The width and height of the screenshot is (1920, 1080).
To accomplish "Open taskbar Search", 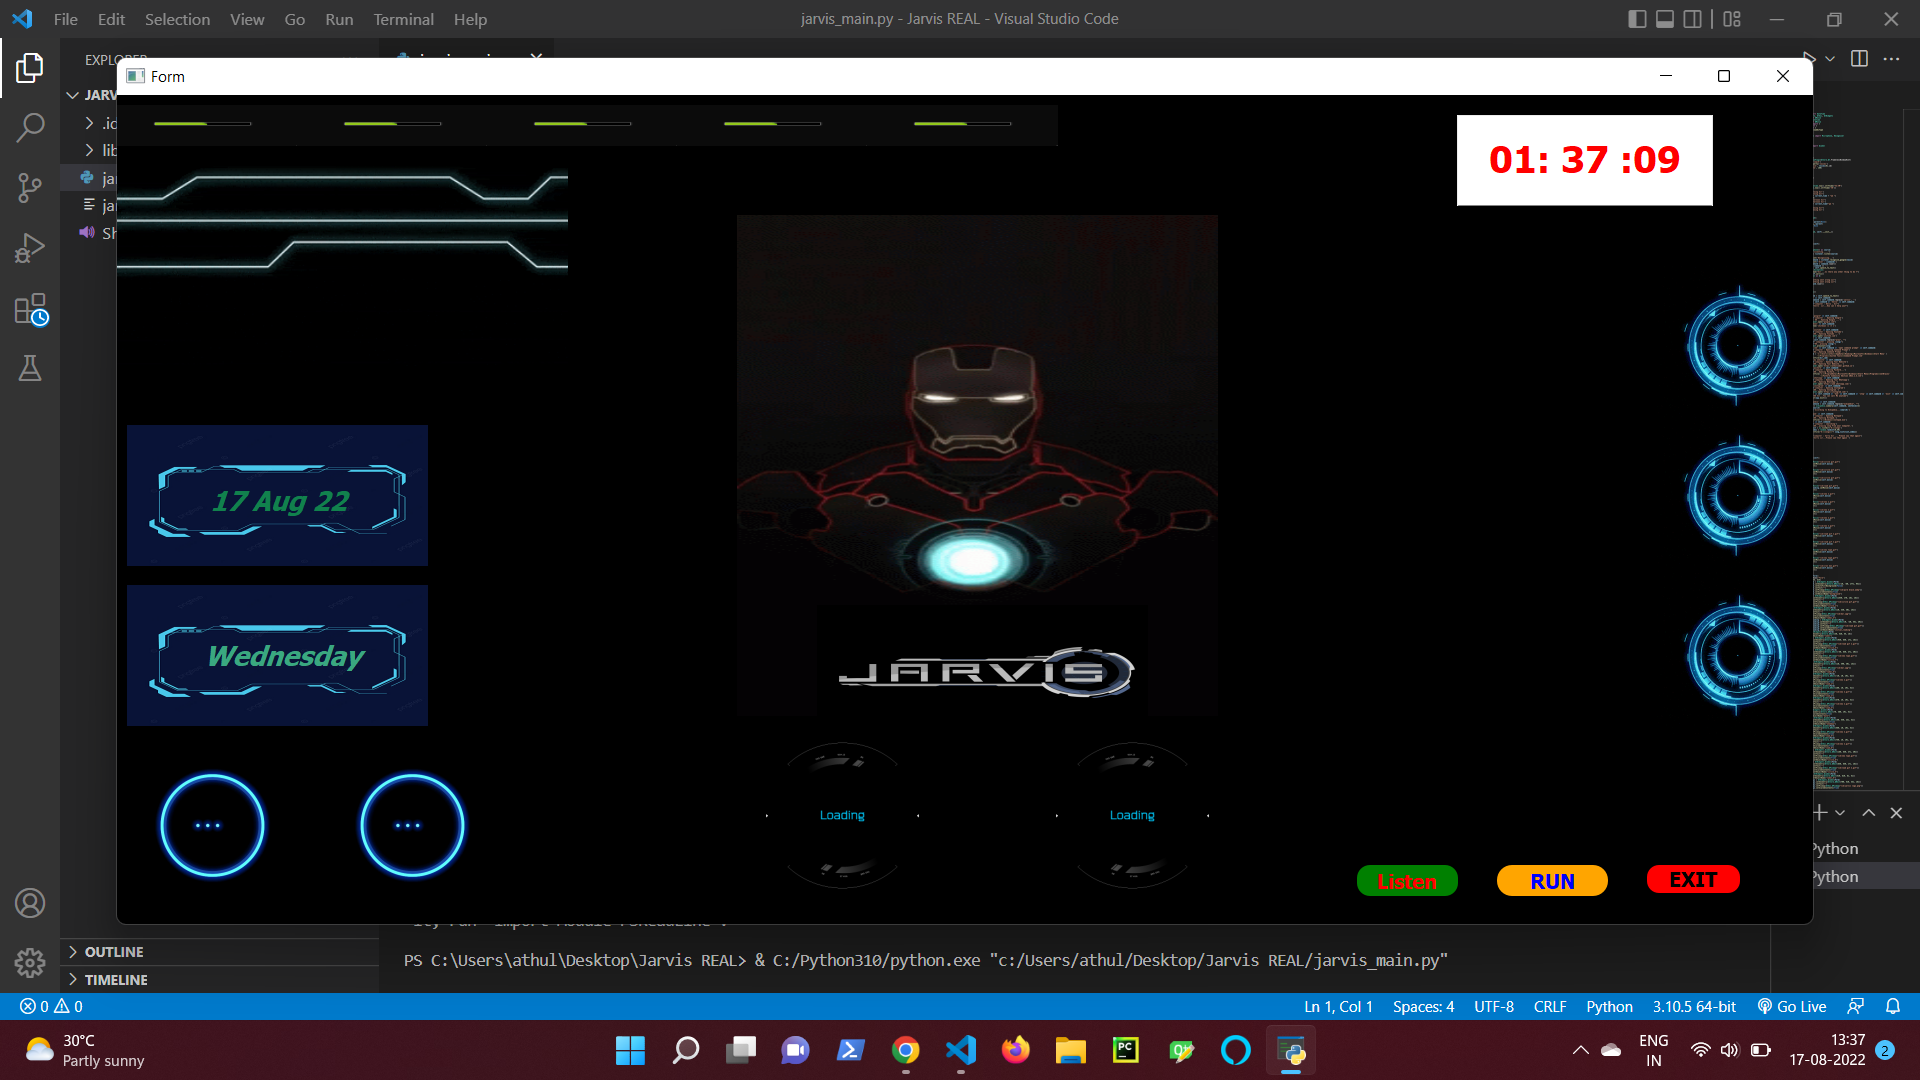I will 686,1050.
